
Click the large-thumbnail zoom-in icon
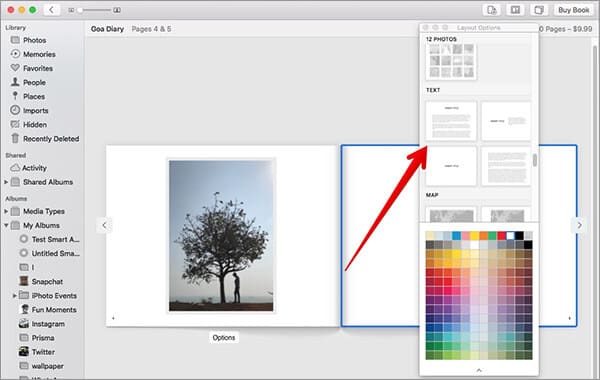coord(117,10)
